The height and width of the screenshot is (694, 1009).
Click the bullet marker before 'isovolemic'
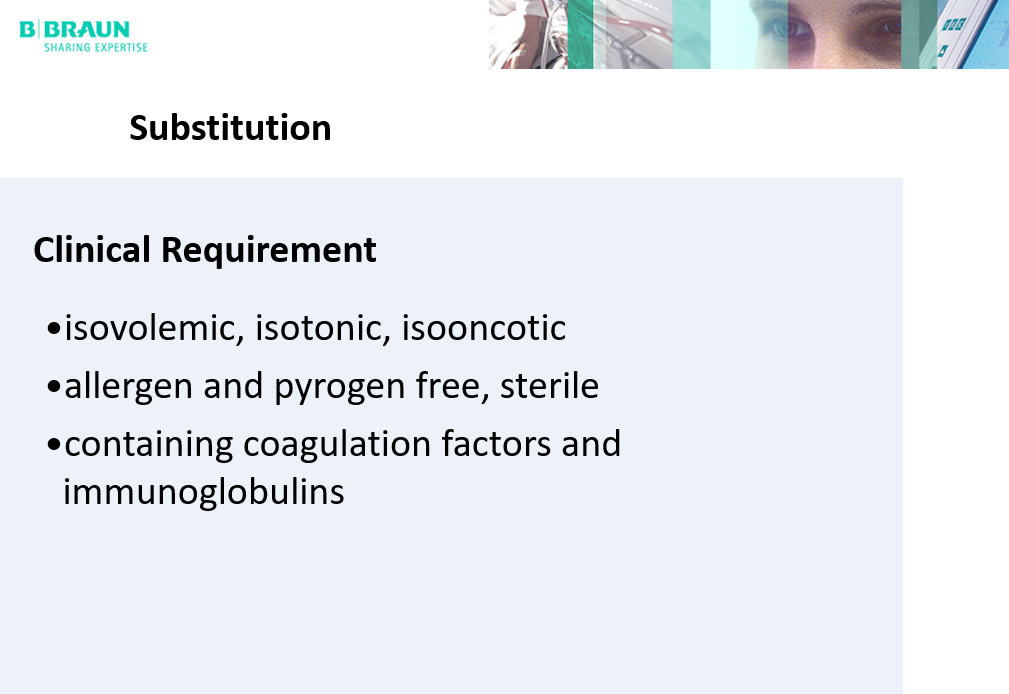pyautogui.click(x=54, y=329)
